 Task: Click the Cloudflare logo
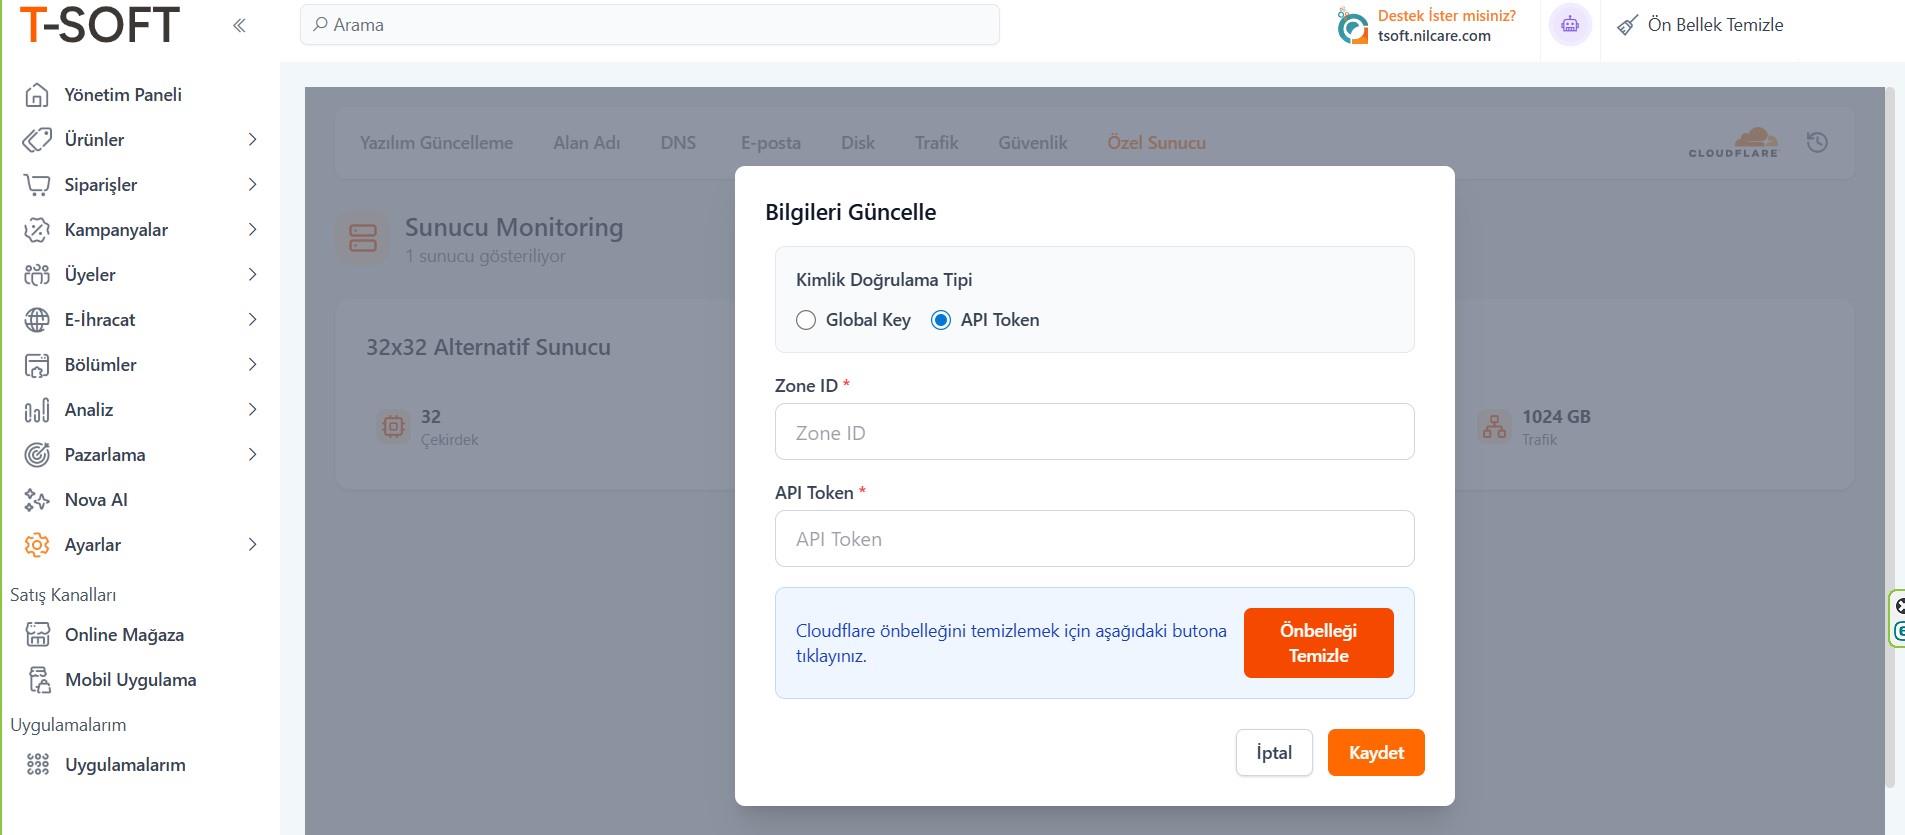pos(1734,142)
